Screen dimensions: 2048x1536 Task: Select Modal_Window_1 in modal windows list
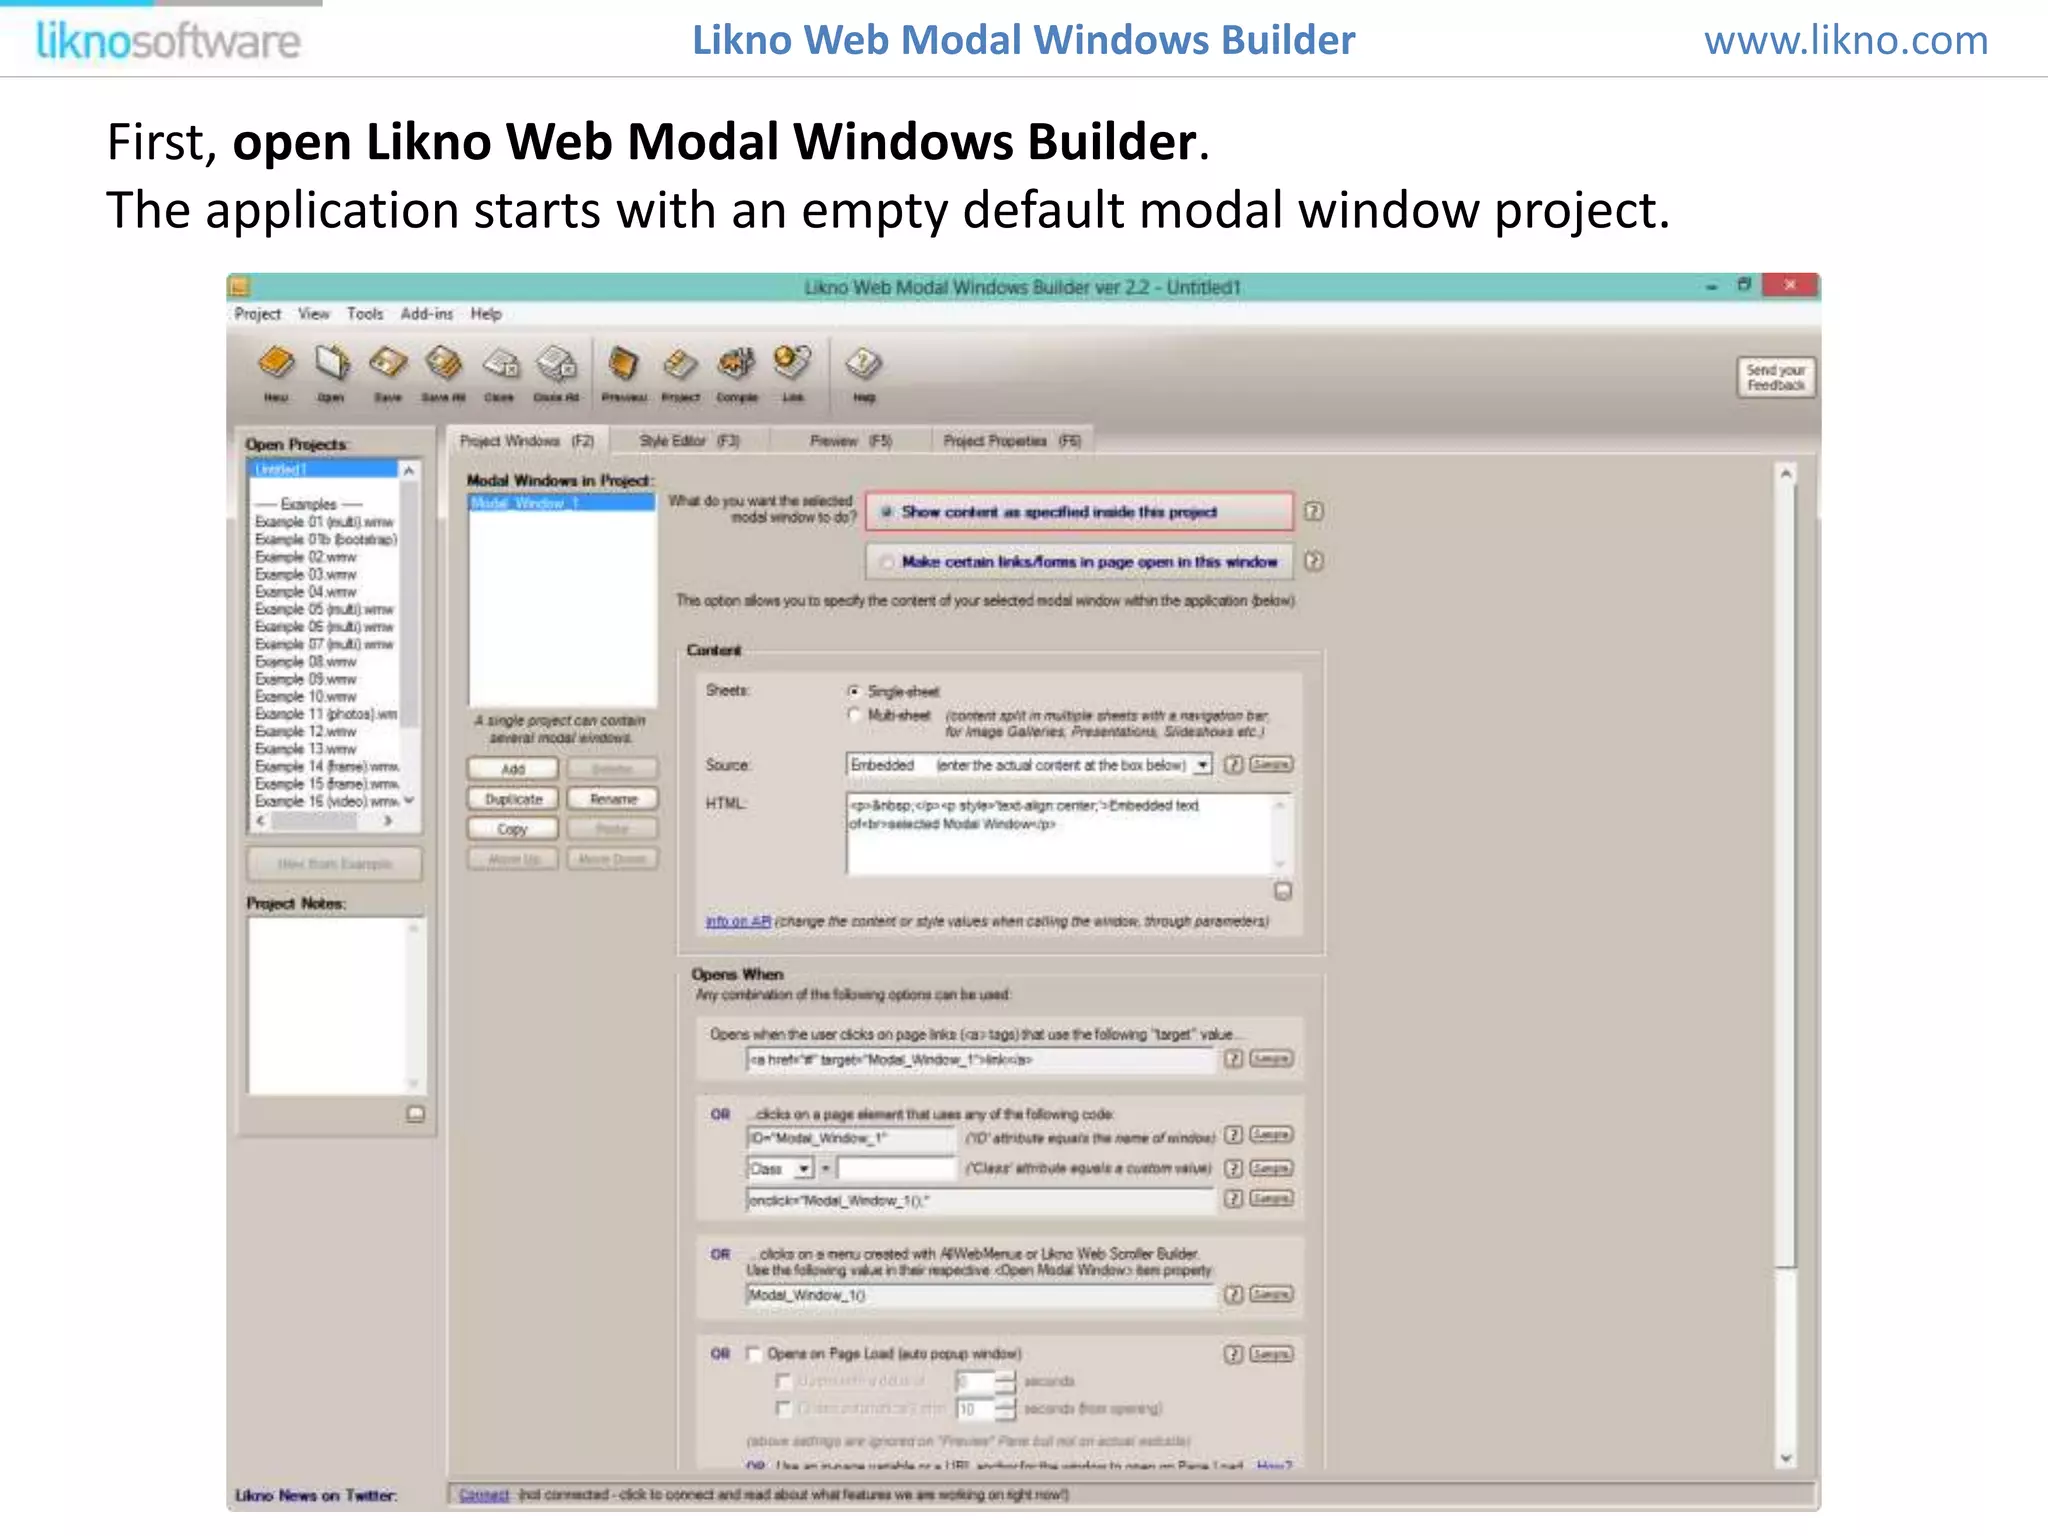[x=562, y=503]
